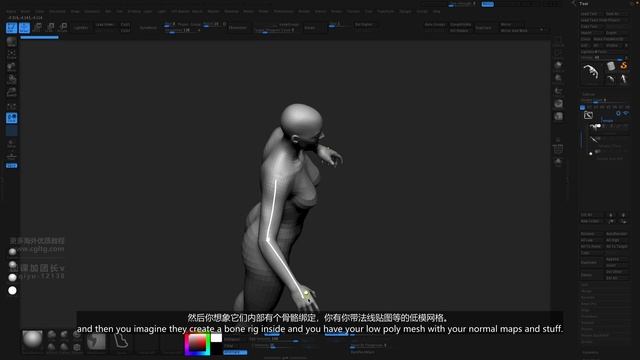The image size is (640, 360).
Task: Click LightBox button on top shelf
Action: [81, 28]
